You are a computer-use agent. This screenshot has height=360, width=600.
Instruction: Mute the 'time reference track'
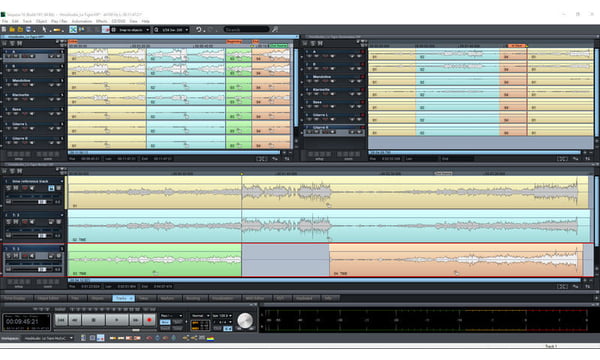16,188
